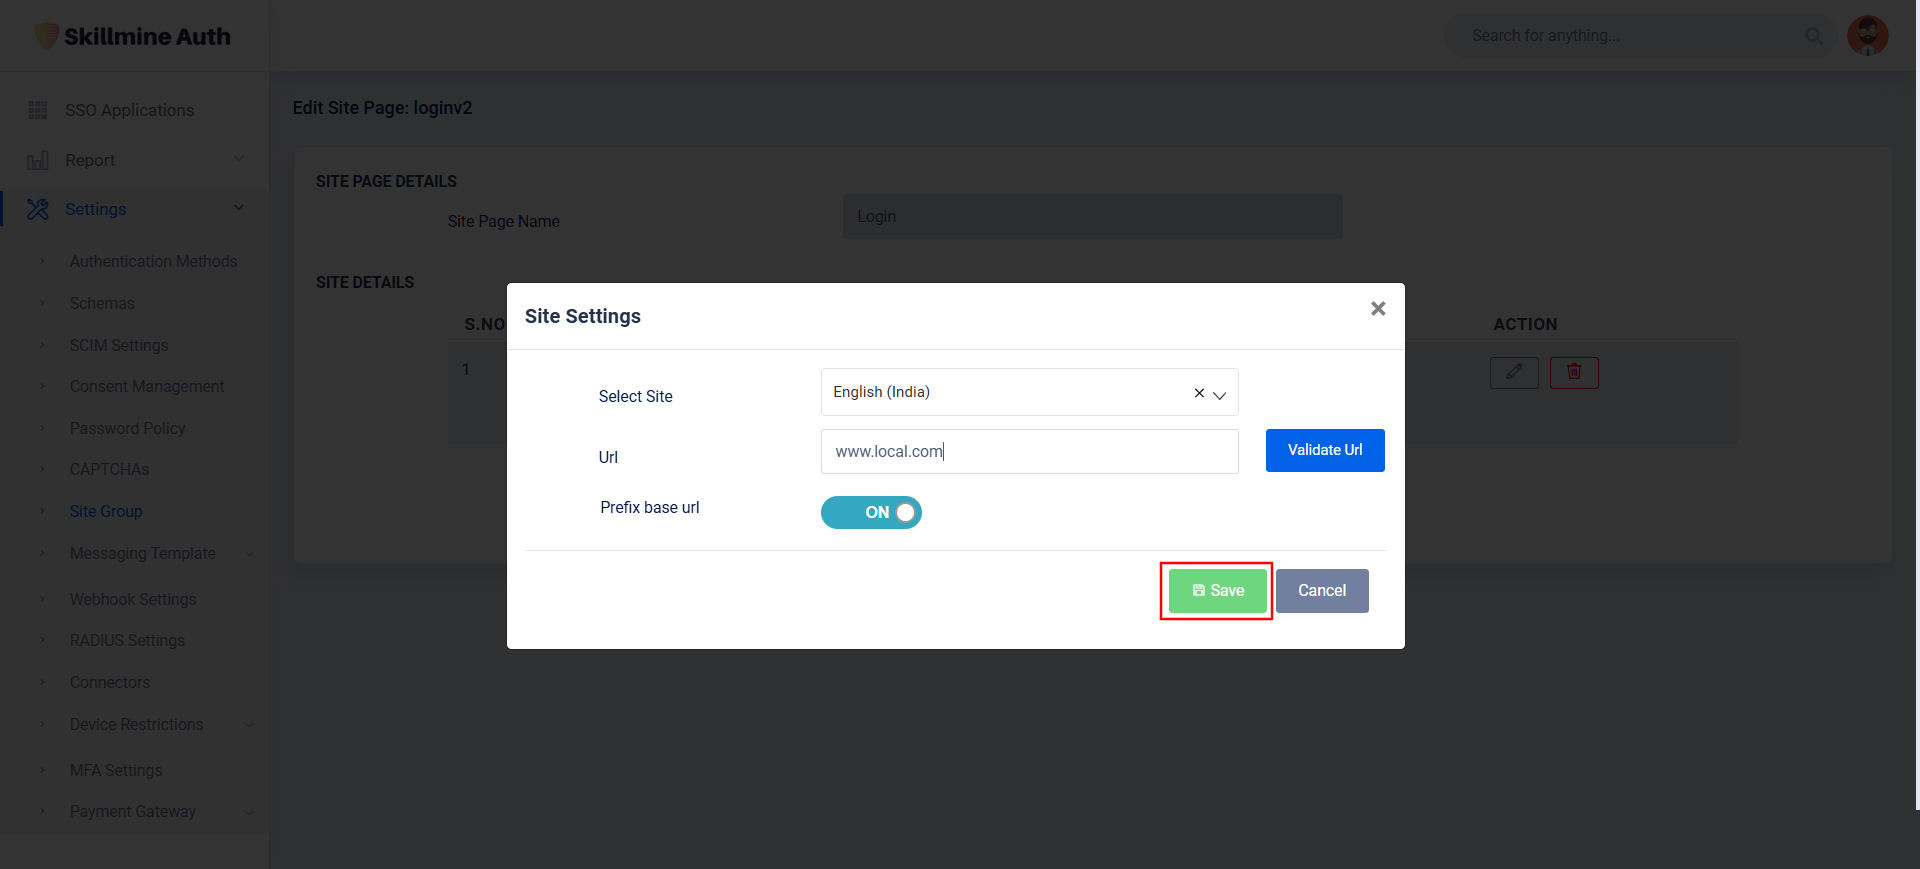Click the SSO Applications grid icon
This screenshot has height=869, width=1920.
pyautogui.click(x=38, y=110)
